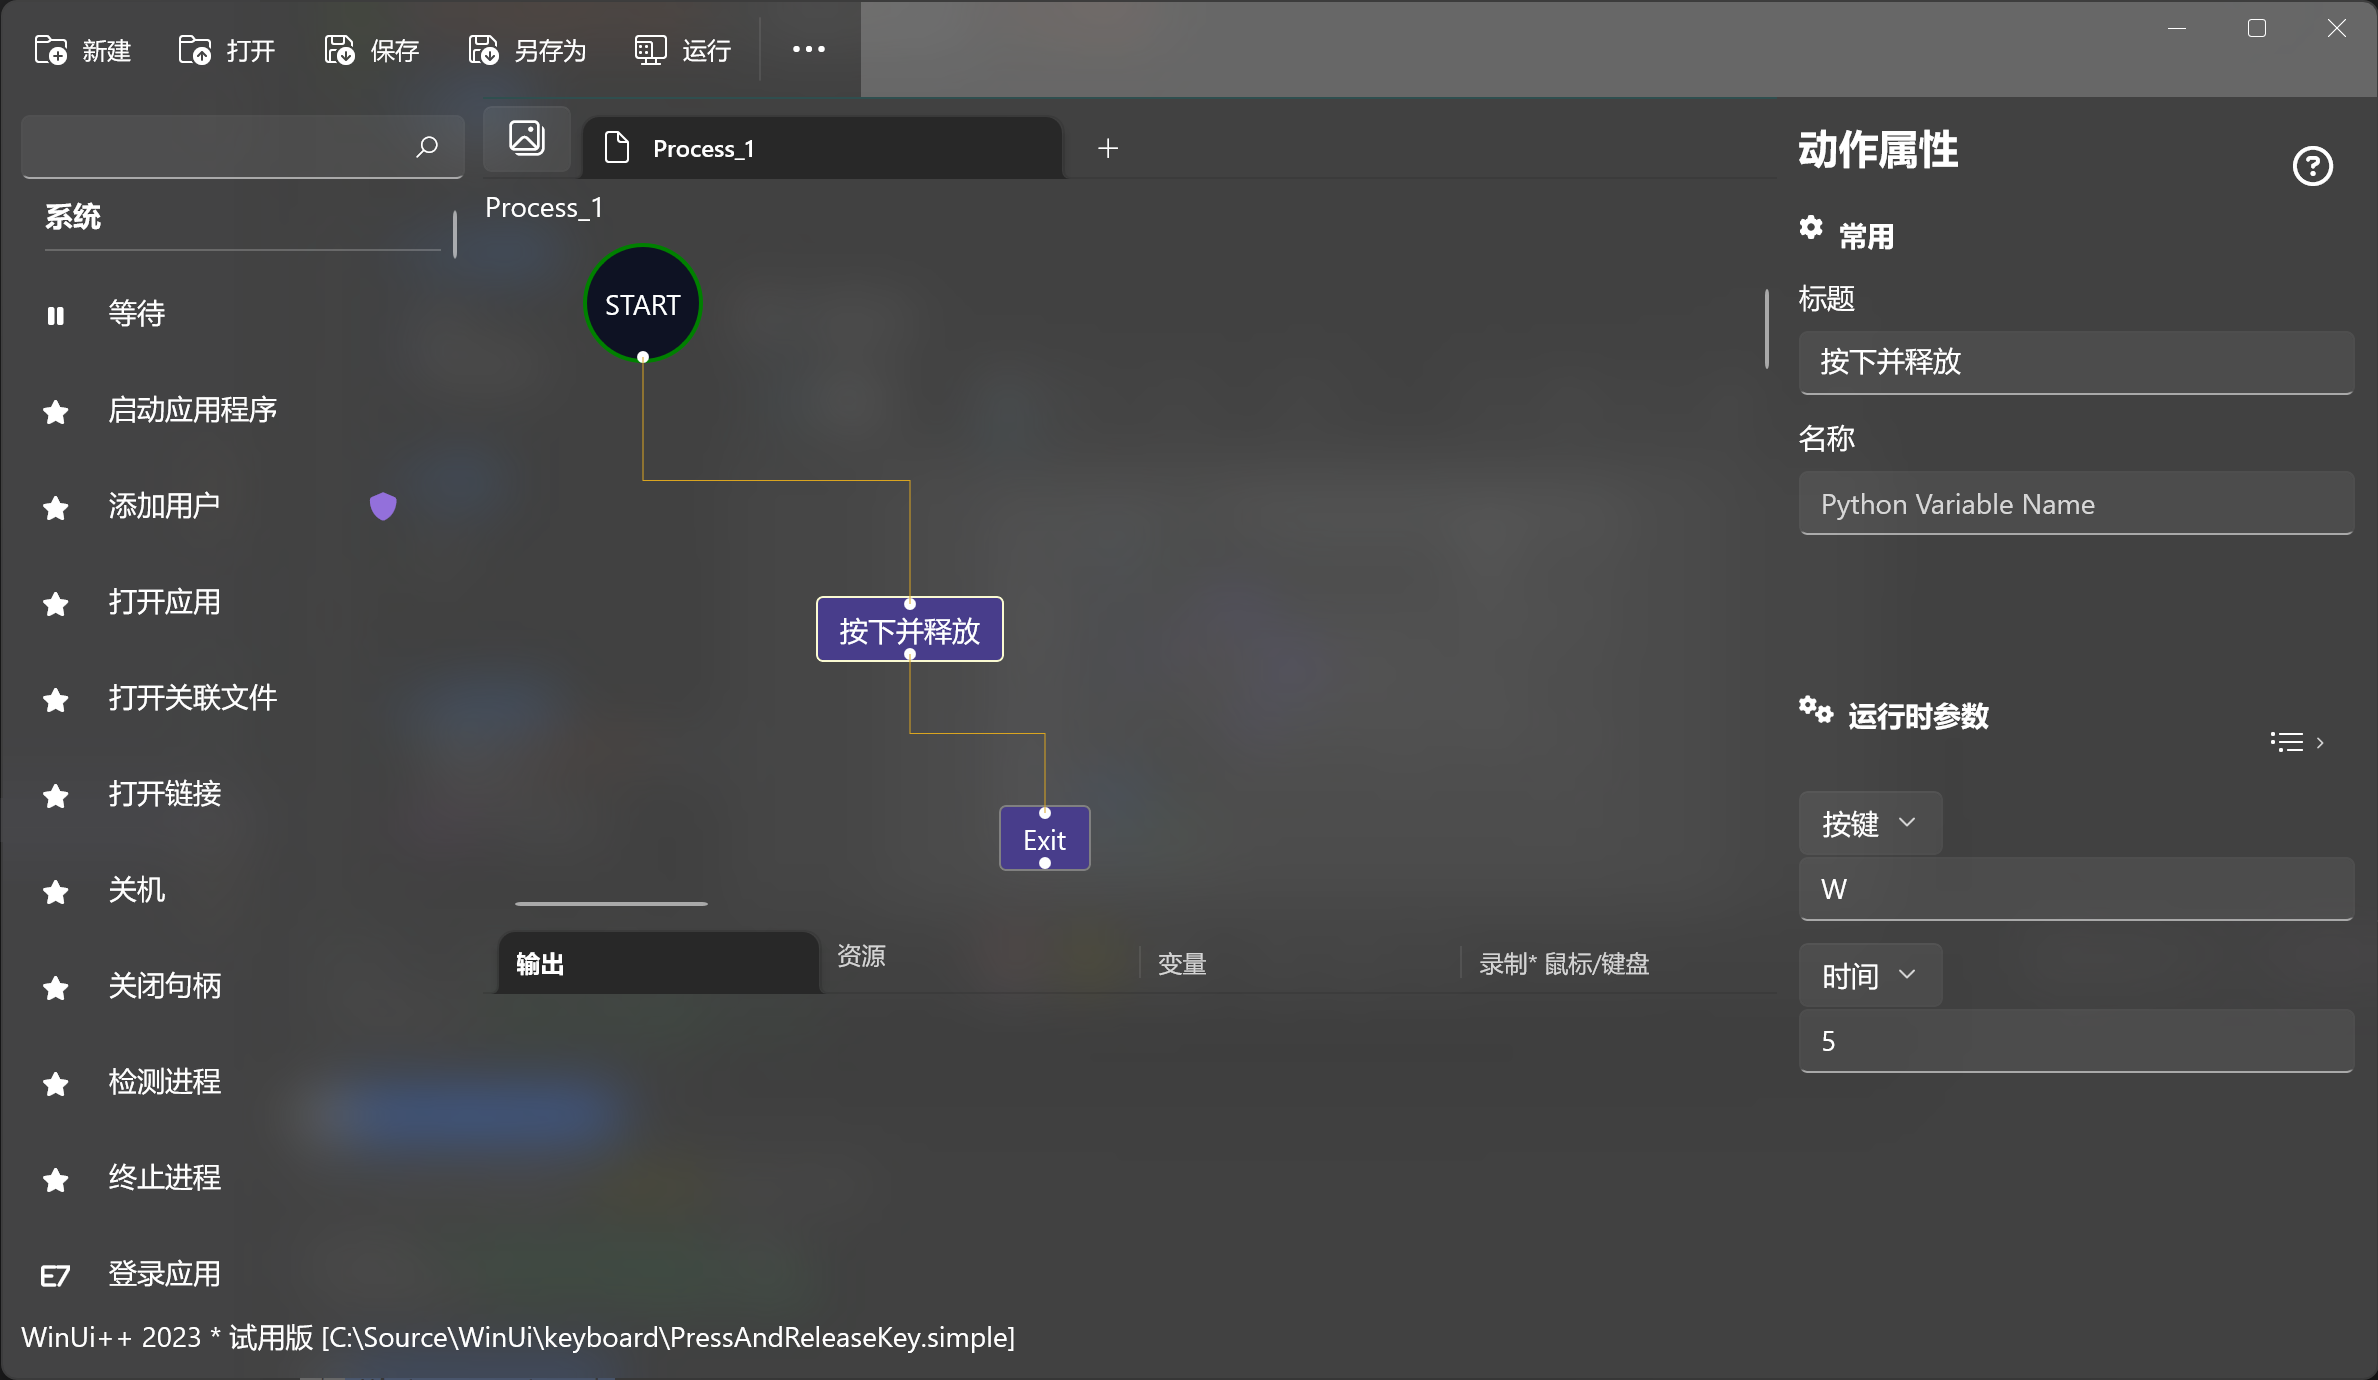Viewport: 2378px width, 1380px height.
Task: Click the Python Variable Name field
Action: [2075, 504]
